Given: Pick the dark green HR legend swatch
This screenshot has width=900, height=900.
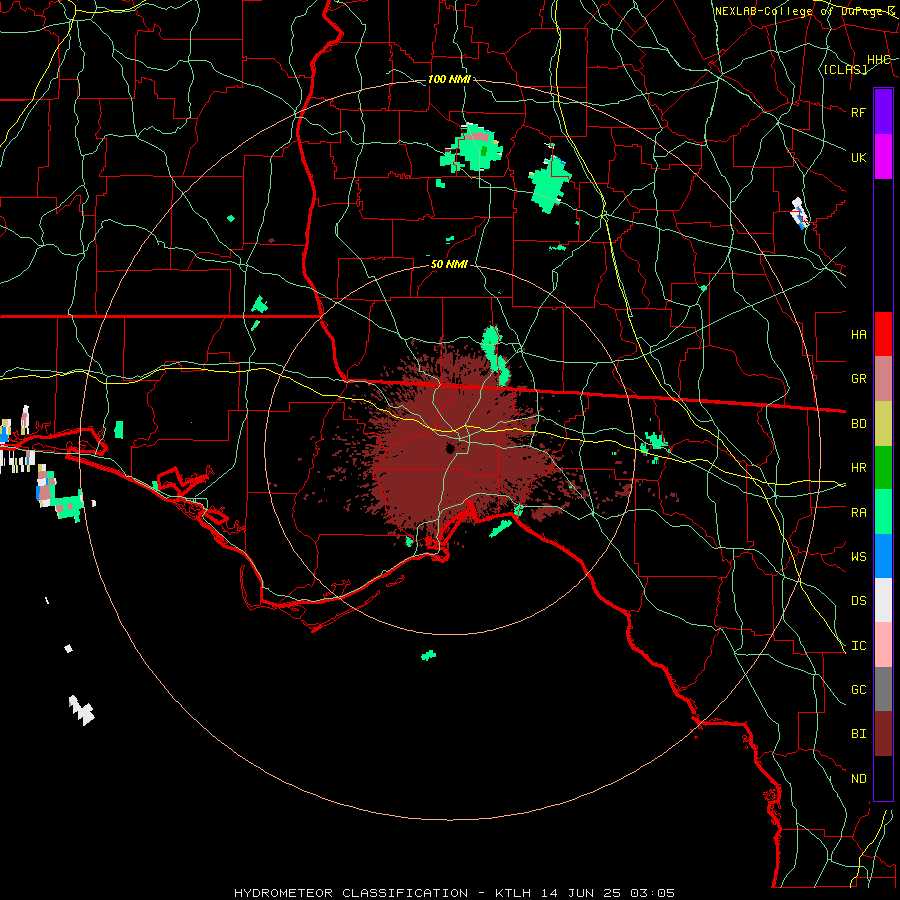Looking at the screenshot, I should point(883,467).
